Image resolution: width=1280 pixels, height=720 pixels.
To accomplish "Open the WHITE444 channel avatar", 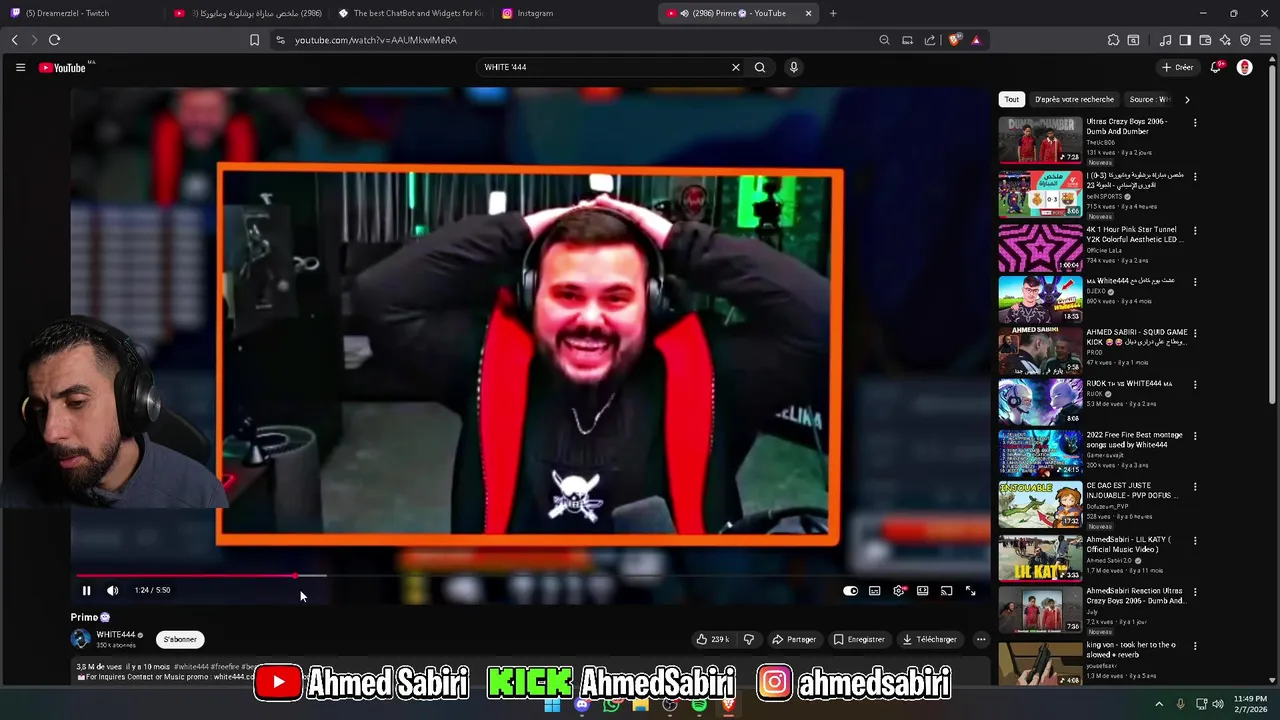I will pyautogui.click(x=80, y=639).
